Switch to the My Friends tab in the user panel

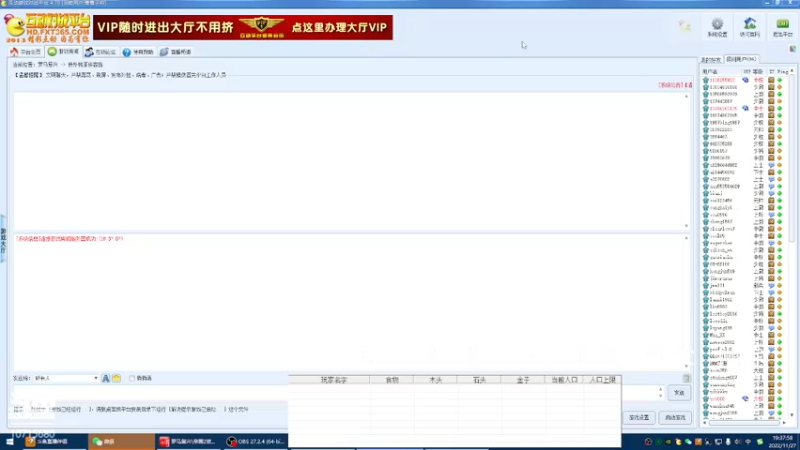point(711,60)
